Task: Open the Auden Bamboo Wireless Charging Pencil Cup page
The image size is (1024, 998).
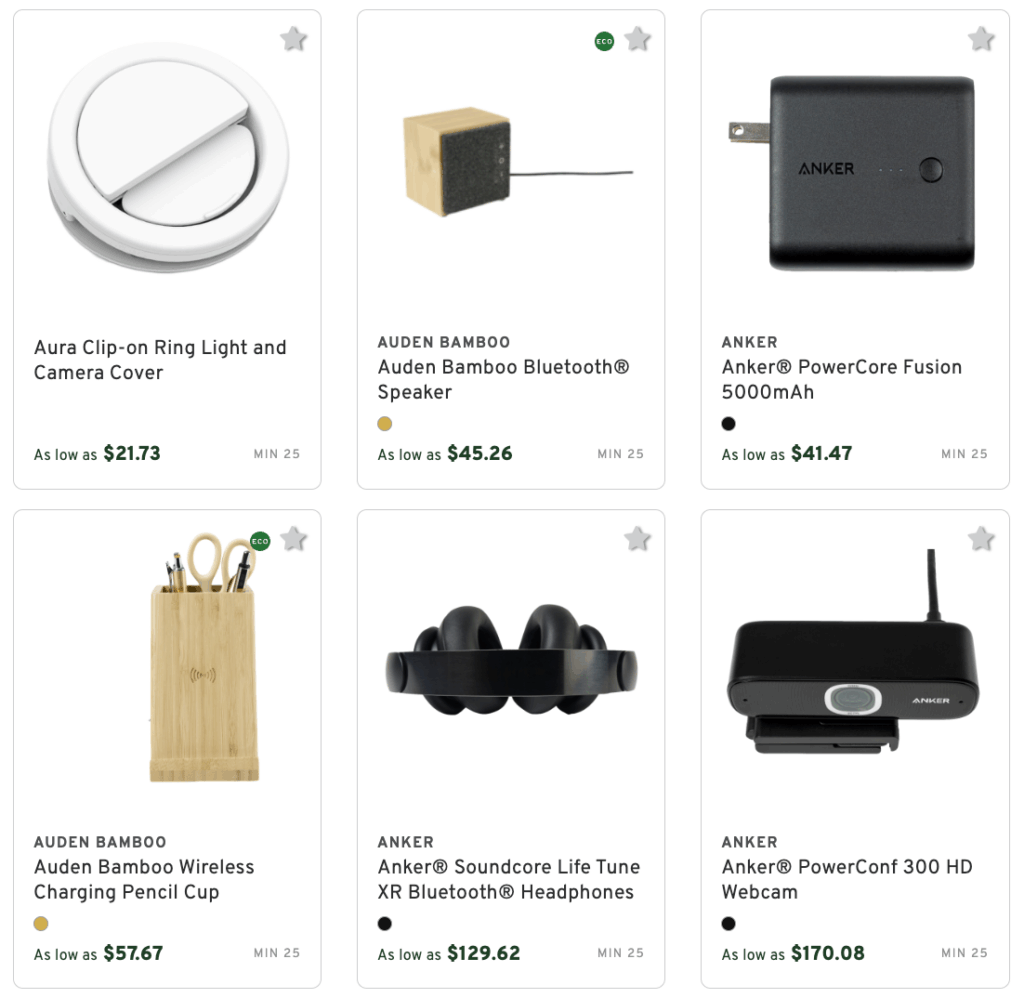Action: 143,879
